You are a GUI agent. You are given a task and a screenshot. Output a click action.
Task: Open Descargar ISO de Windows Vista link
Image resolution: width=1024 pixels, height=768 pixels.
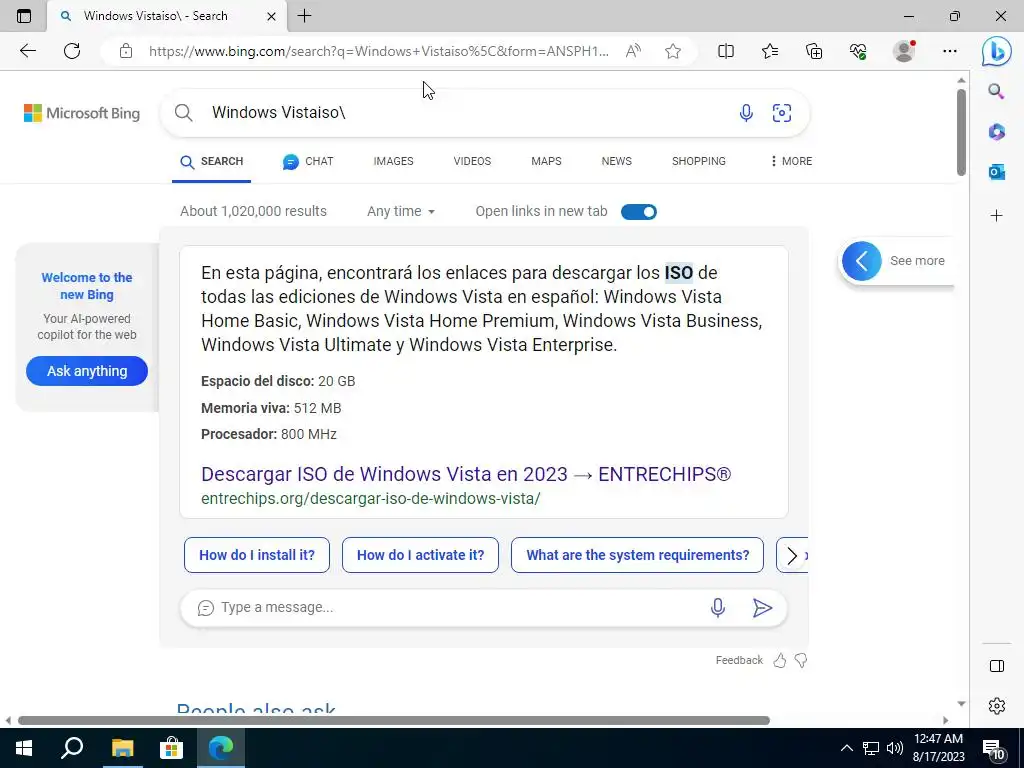tap(466, 474)
